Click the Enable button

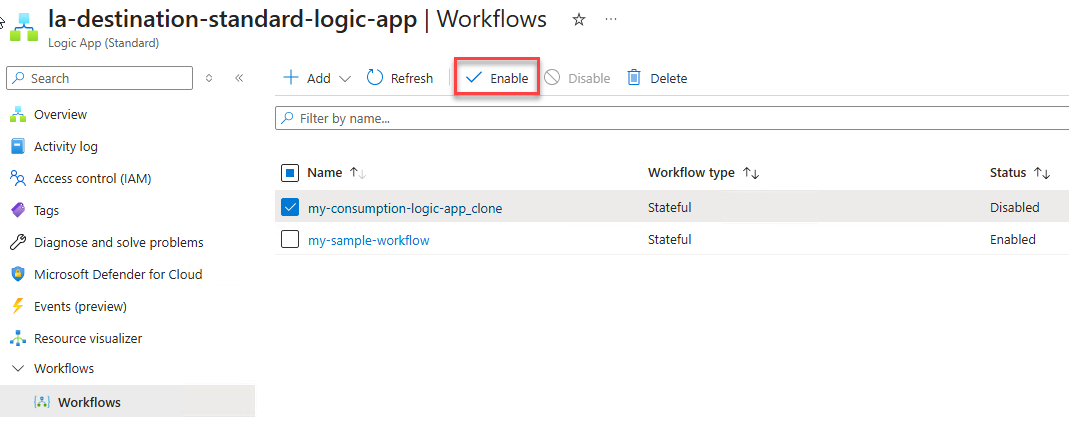(497, 78)
